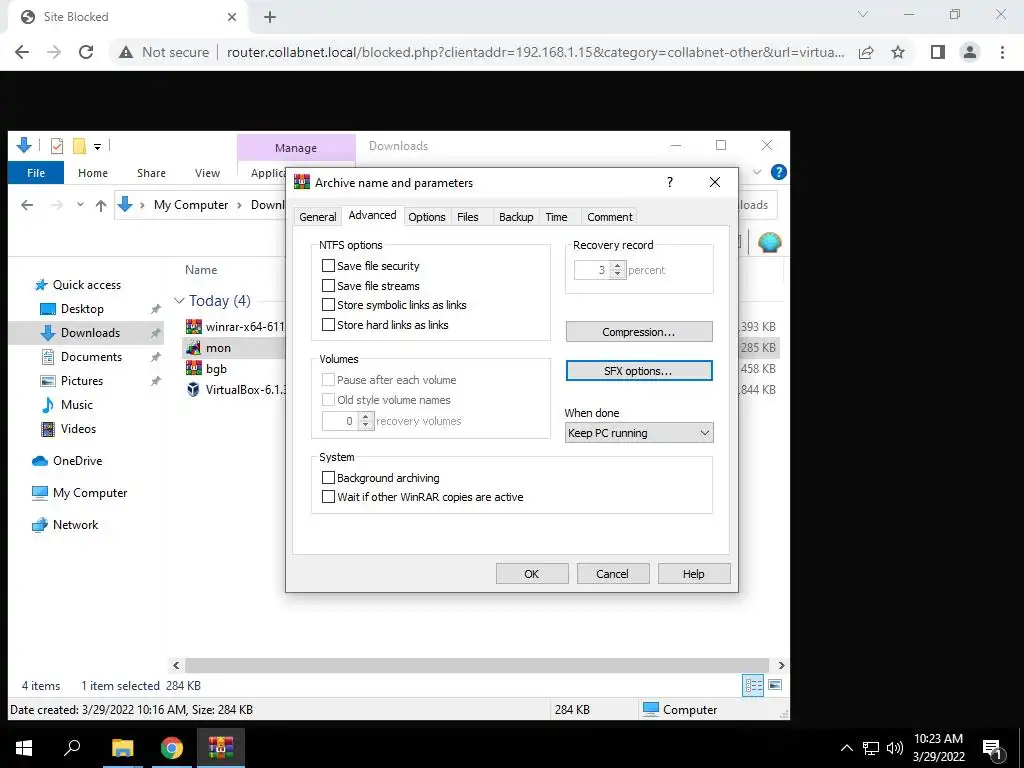Switch to details view icon
This screenshot has width=1024, height=768.
pyautogui.click(x=753, y=685)
